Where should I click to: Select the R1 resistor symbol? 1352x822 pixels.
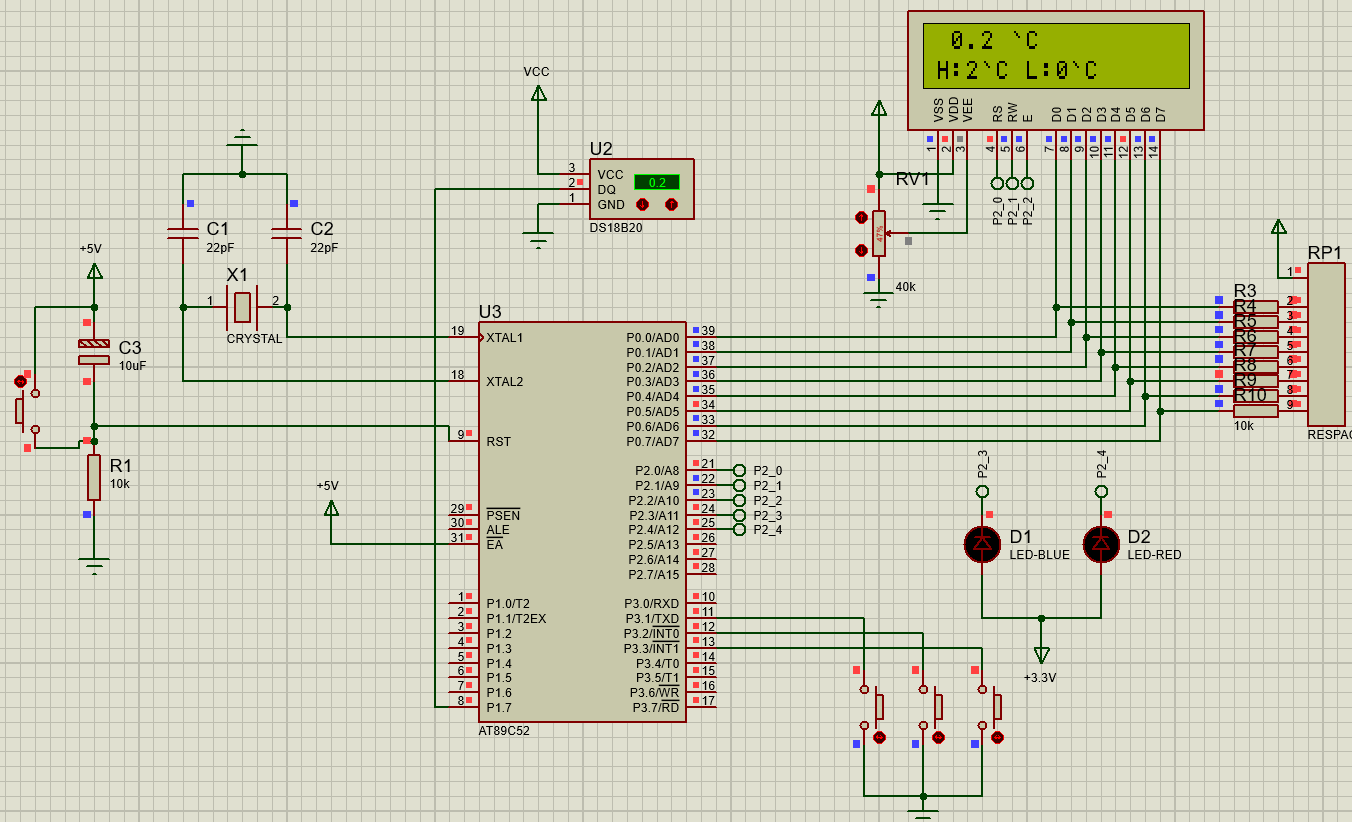(x=94, y=477)
